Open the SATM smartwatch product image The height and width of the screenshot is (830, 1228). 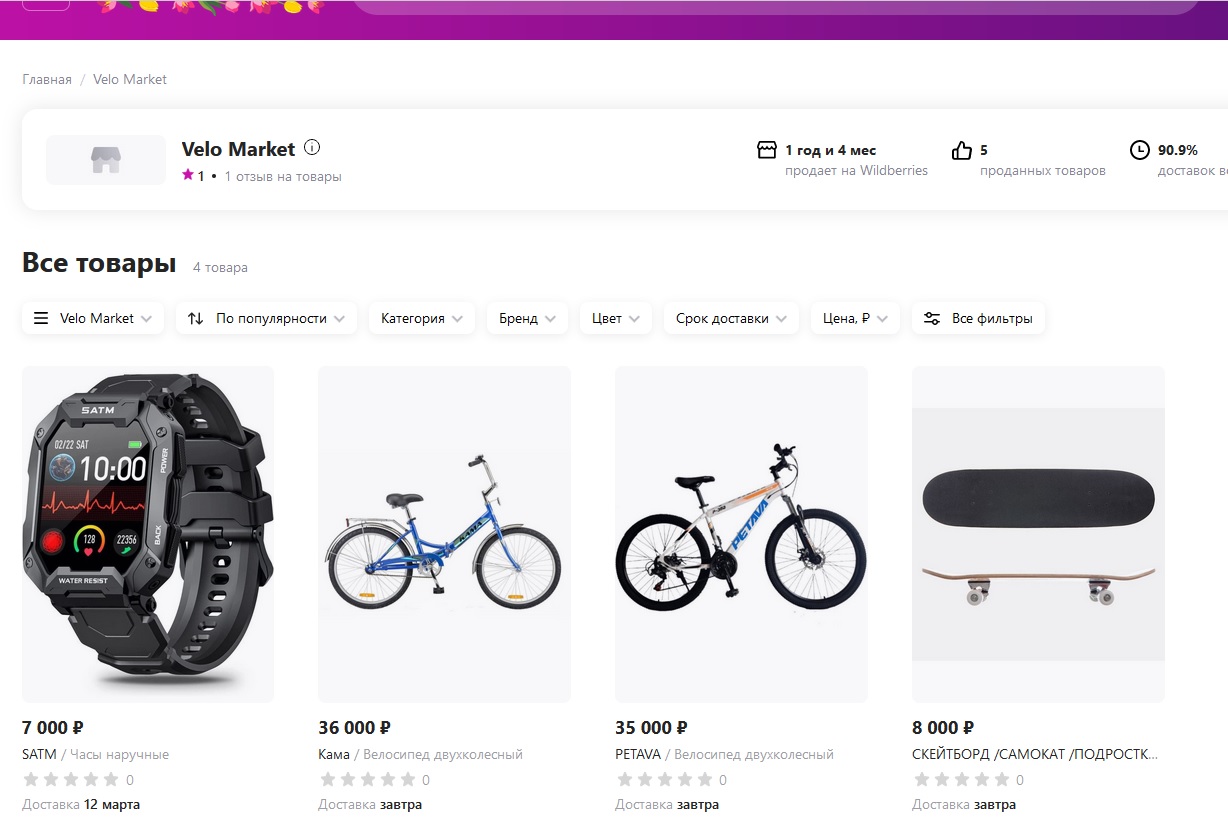[148, 534]
